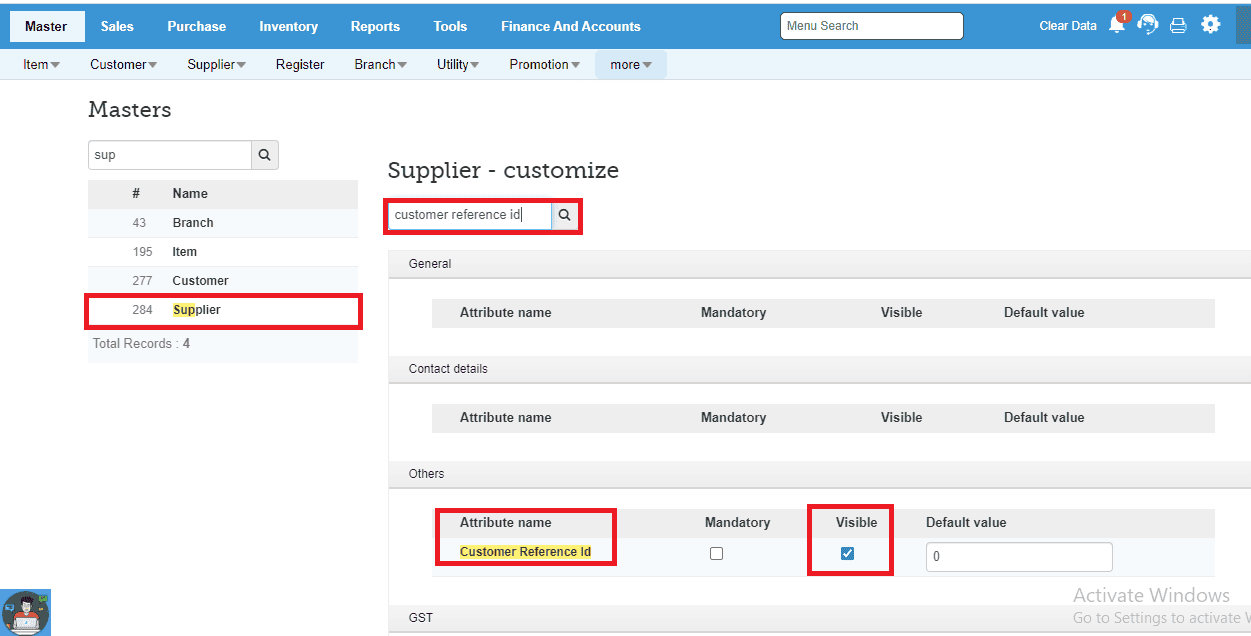The height and width of the screenshot is (636, 1251).
Task: Click the Masters search magnifier button
Action: pos(264,155)
